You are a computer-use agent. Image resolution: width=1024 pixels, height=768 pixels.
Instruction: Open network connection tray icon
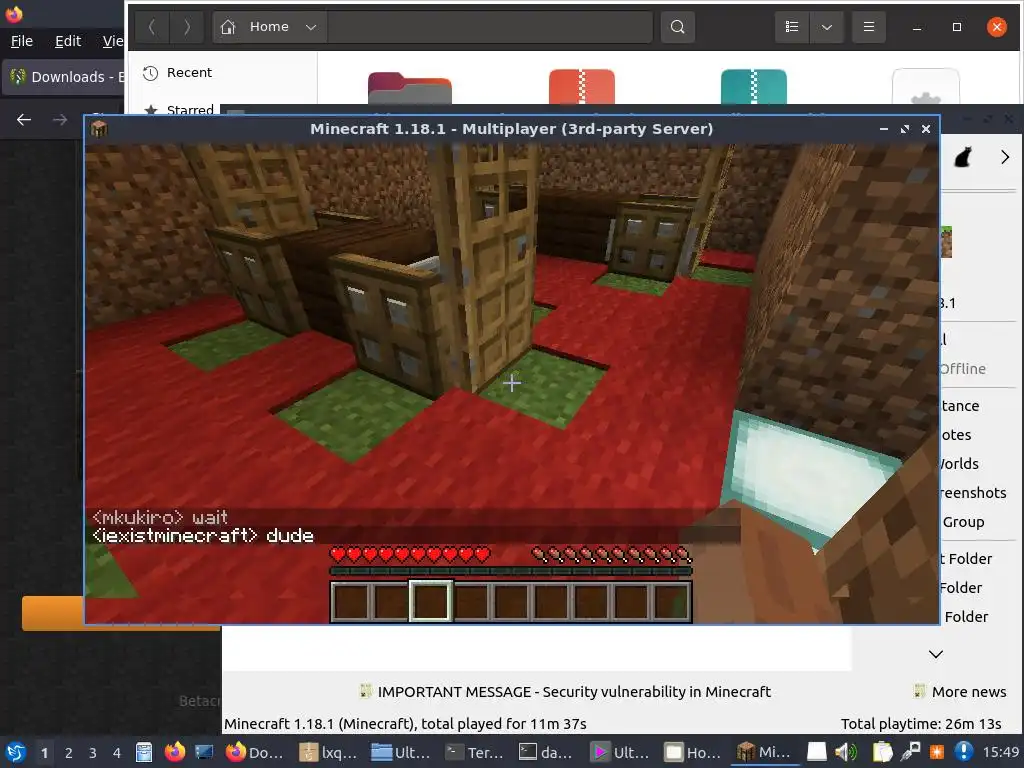[910, 752]
